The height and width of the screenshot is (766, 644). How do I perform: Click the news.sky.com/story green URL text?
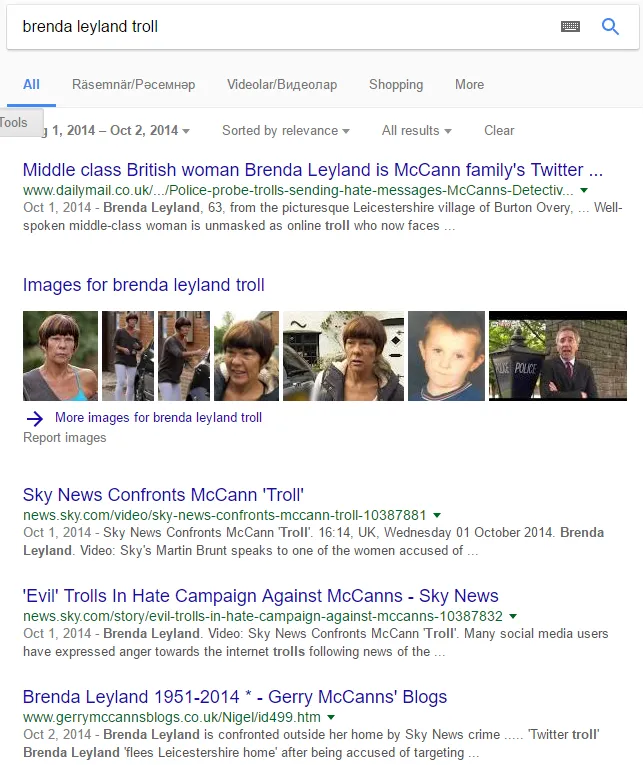[x=263, y=617]
